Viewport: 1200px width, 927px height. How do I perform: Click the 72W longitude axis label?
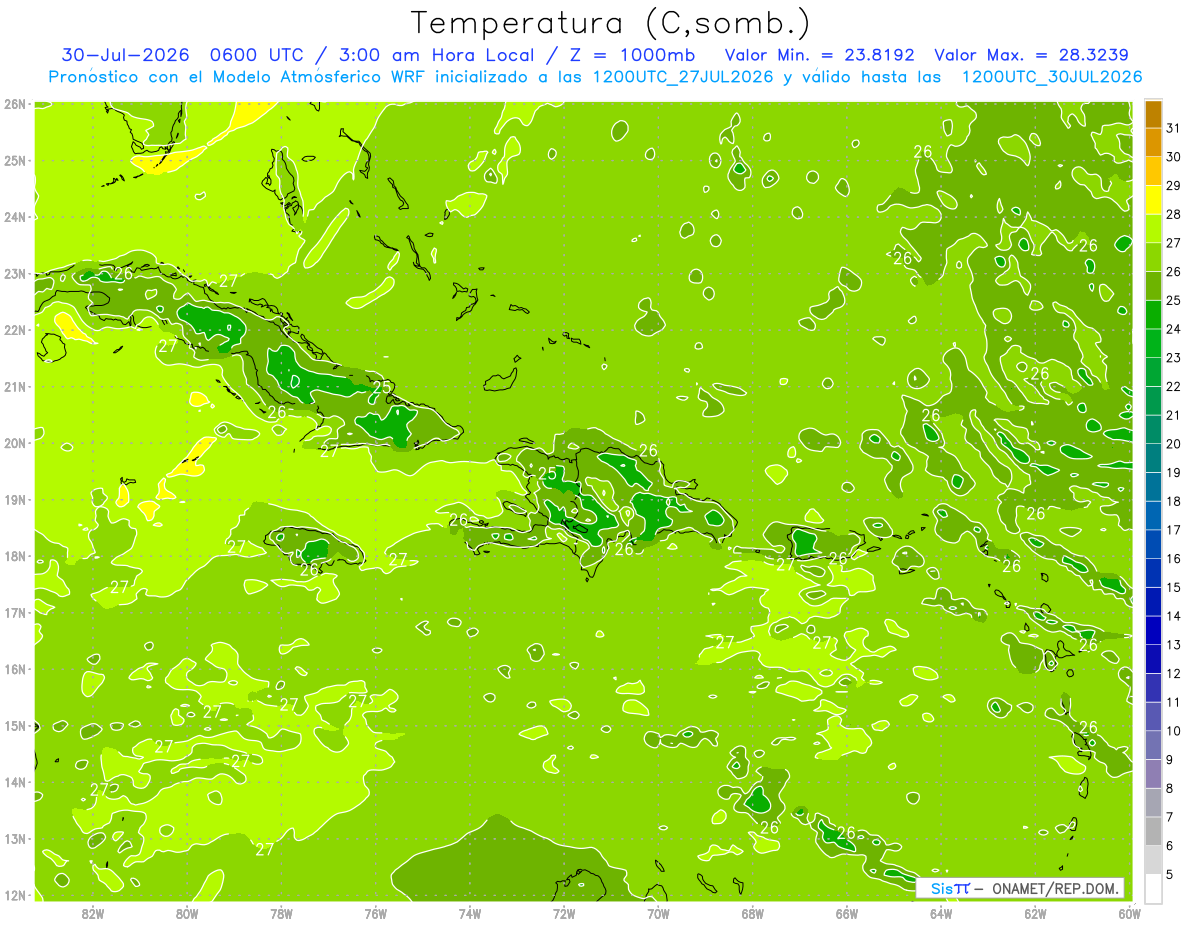(564, 913)
